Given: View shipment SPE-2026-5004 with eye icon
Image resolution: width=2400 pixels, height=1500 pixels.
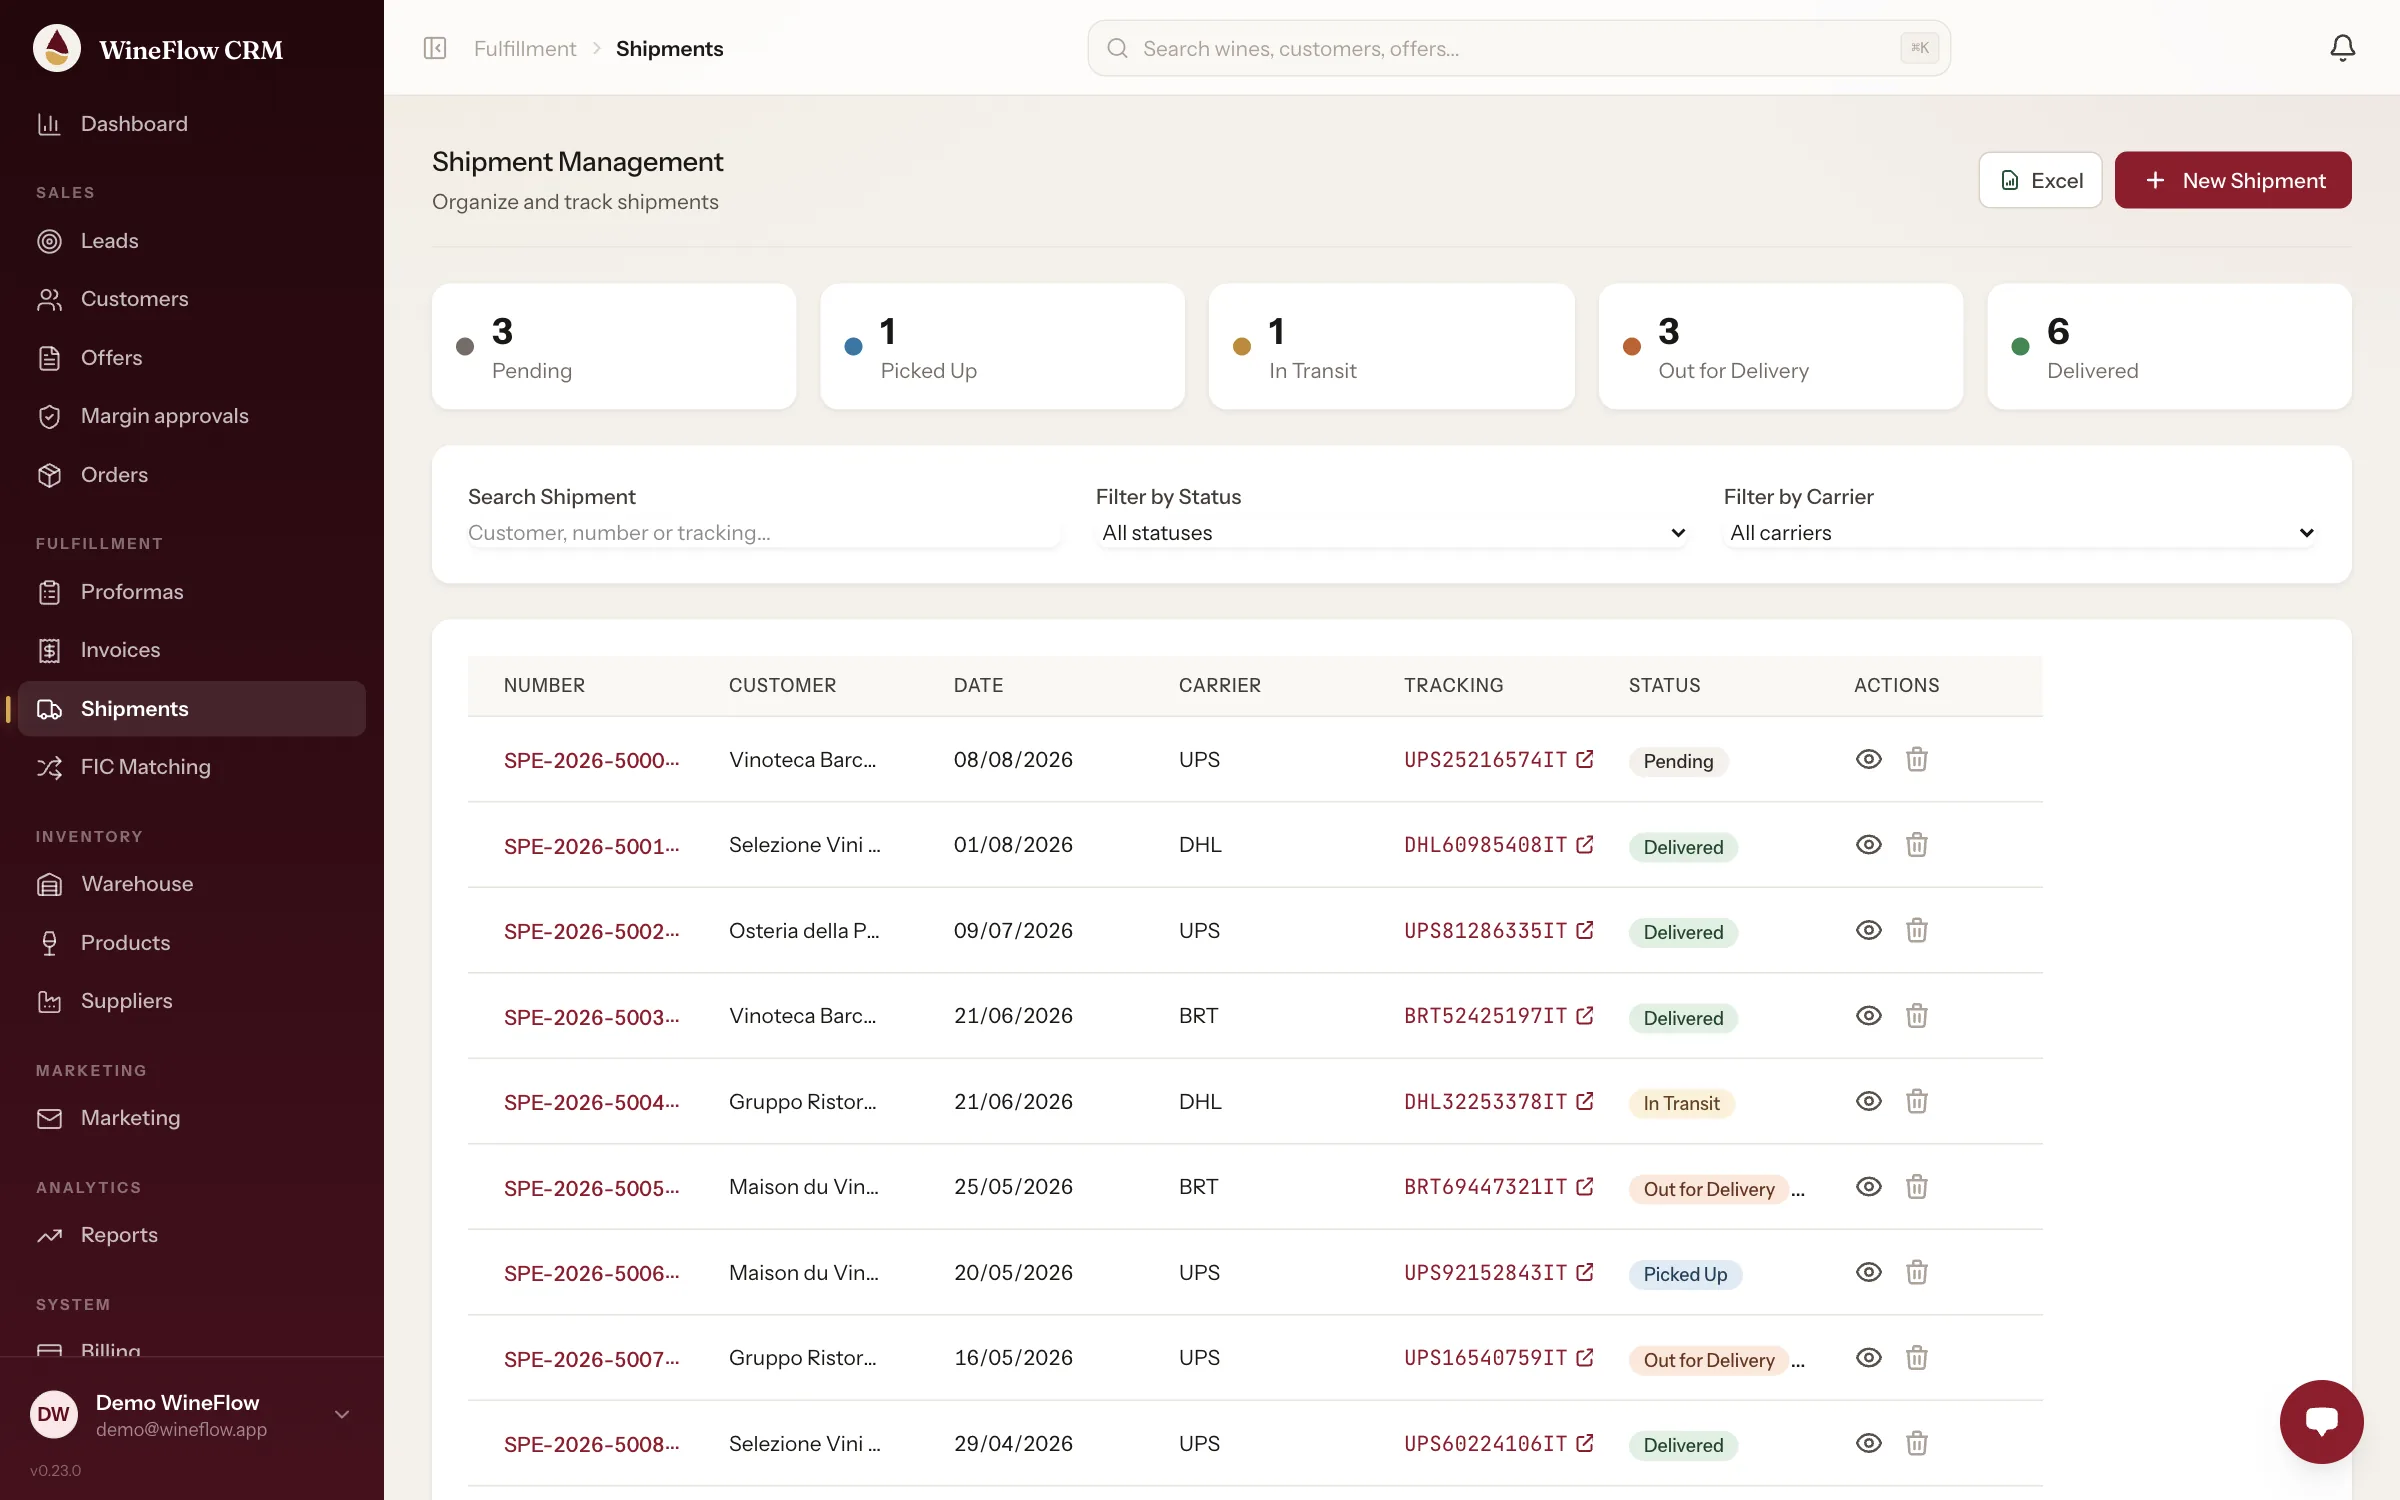Looking at the screenshot, I should (1868, 1101).
